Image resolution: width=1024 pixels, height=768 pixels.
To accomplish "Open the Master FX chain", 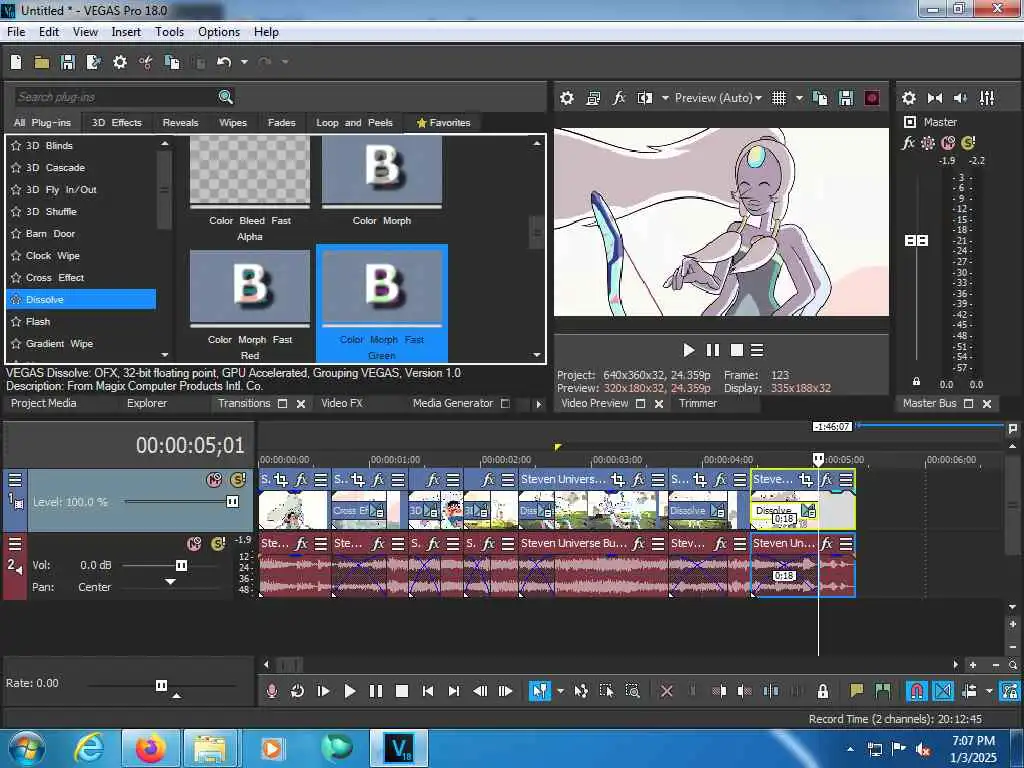I will 908,142.
